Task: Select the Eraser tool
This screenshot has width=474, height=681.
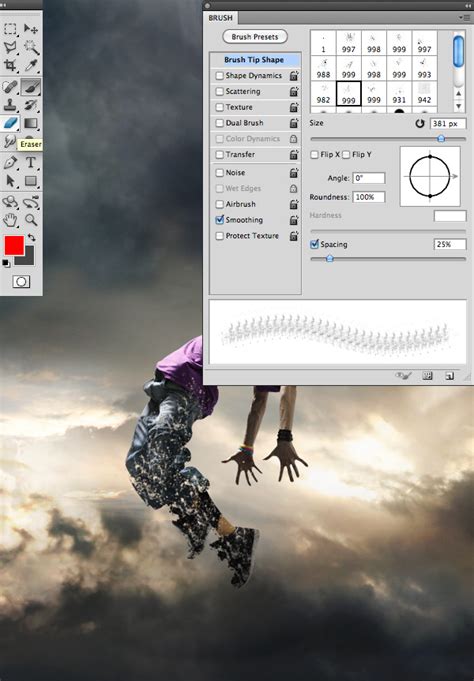Action: point(10,123)
